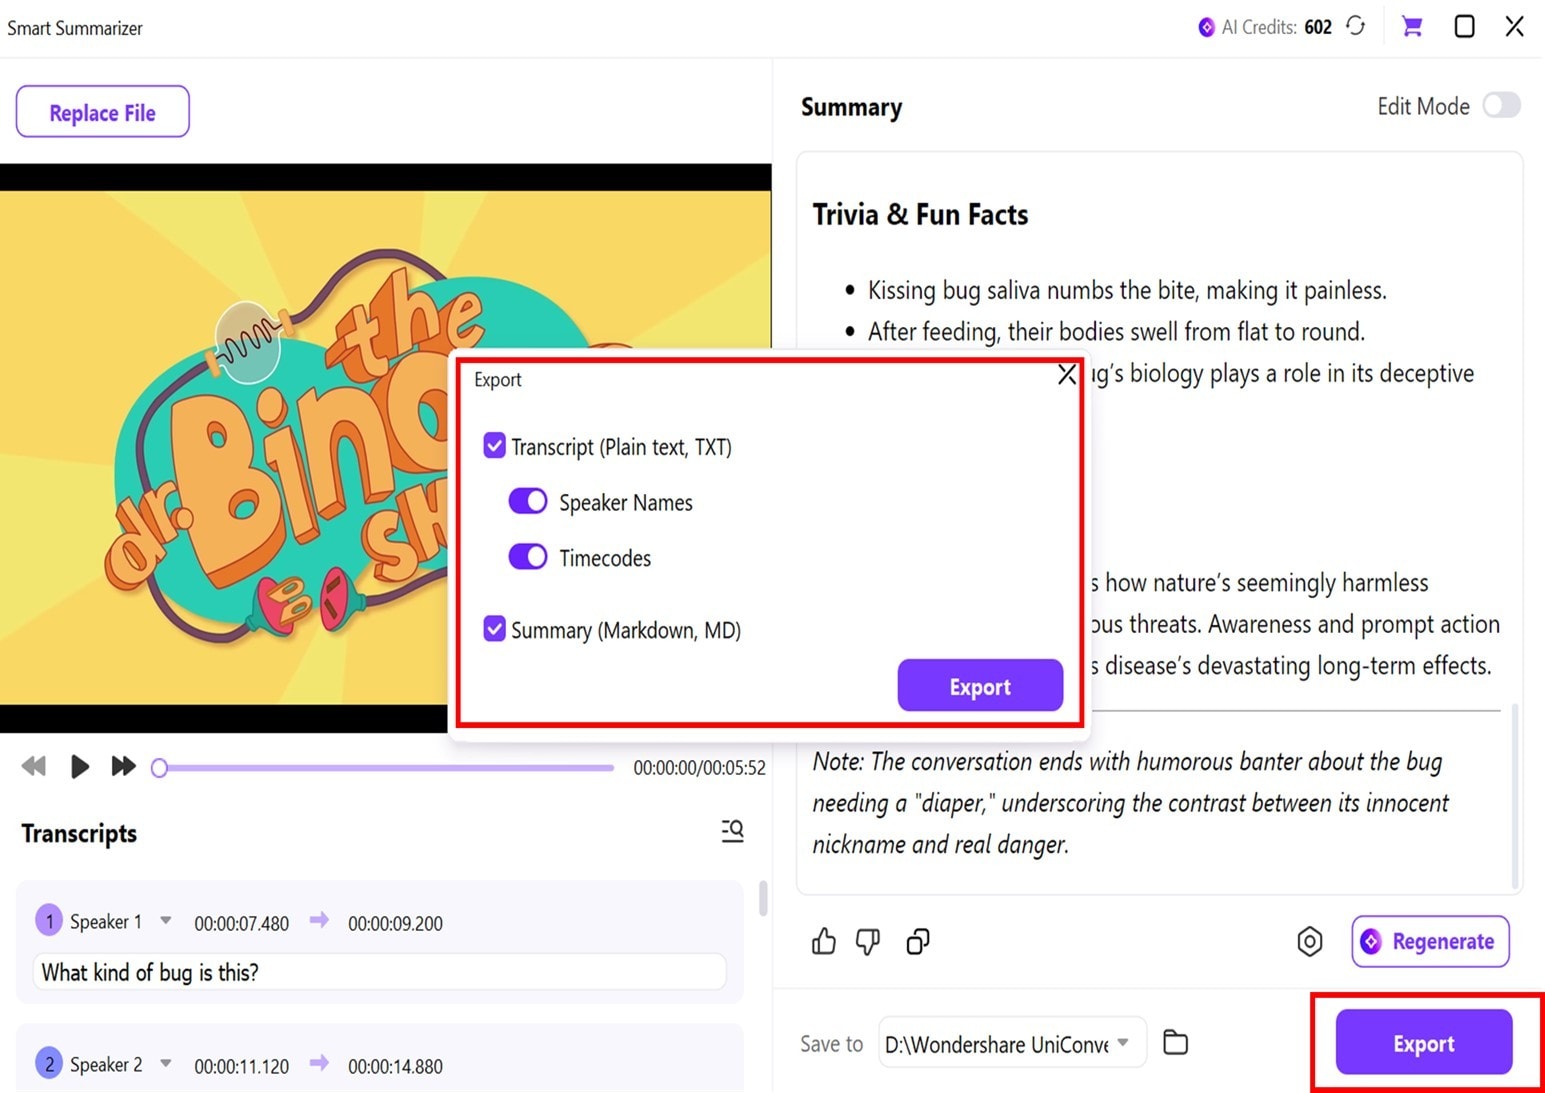Uncheck Transcript (Plain text, TXT) option
The width and height of the screenshot is (1545, 1093).
pos(494,445)
